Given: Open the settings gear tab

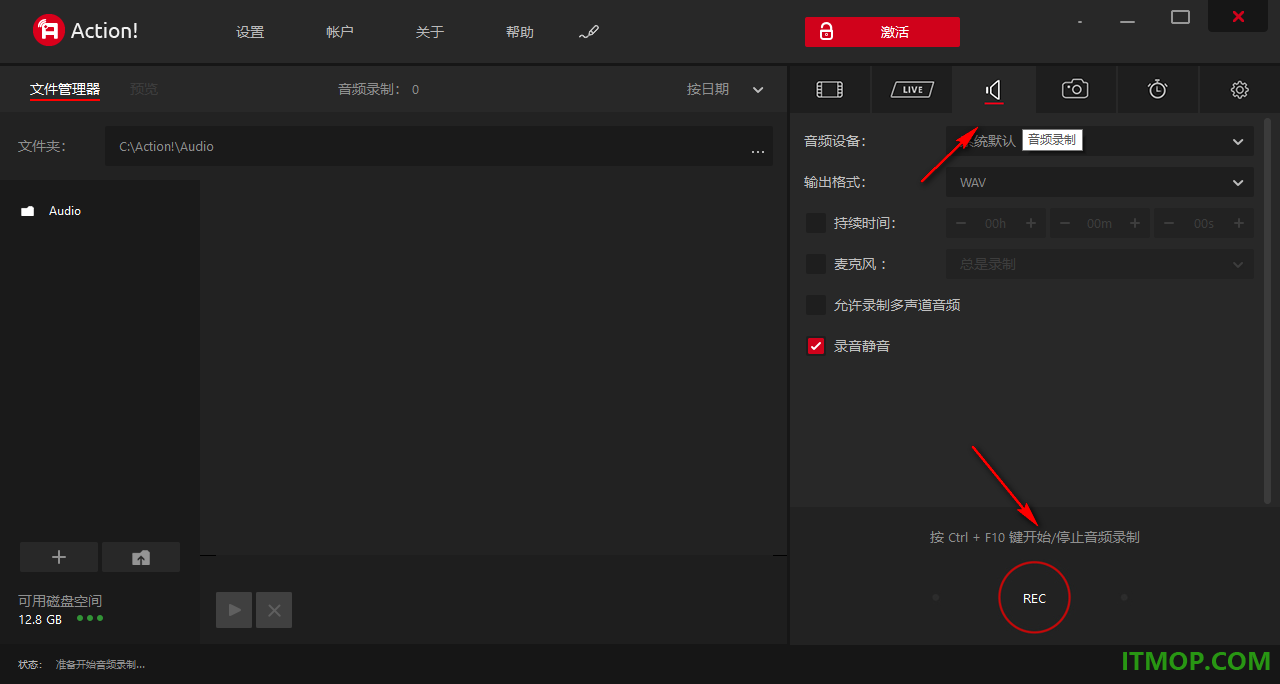Looking at the screenshot, I should (x=1239, y=90).
